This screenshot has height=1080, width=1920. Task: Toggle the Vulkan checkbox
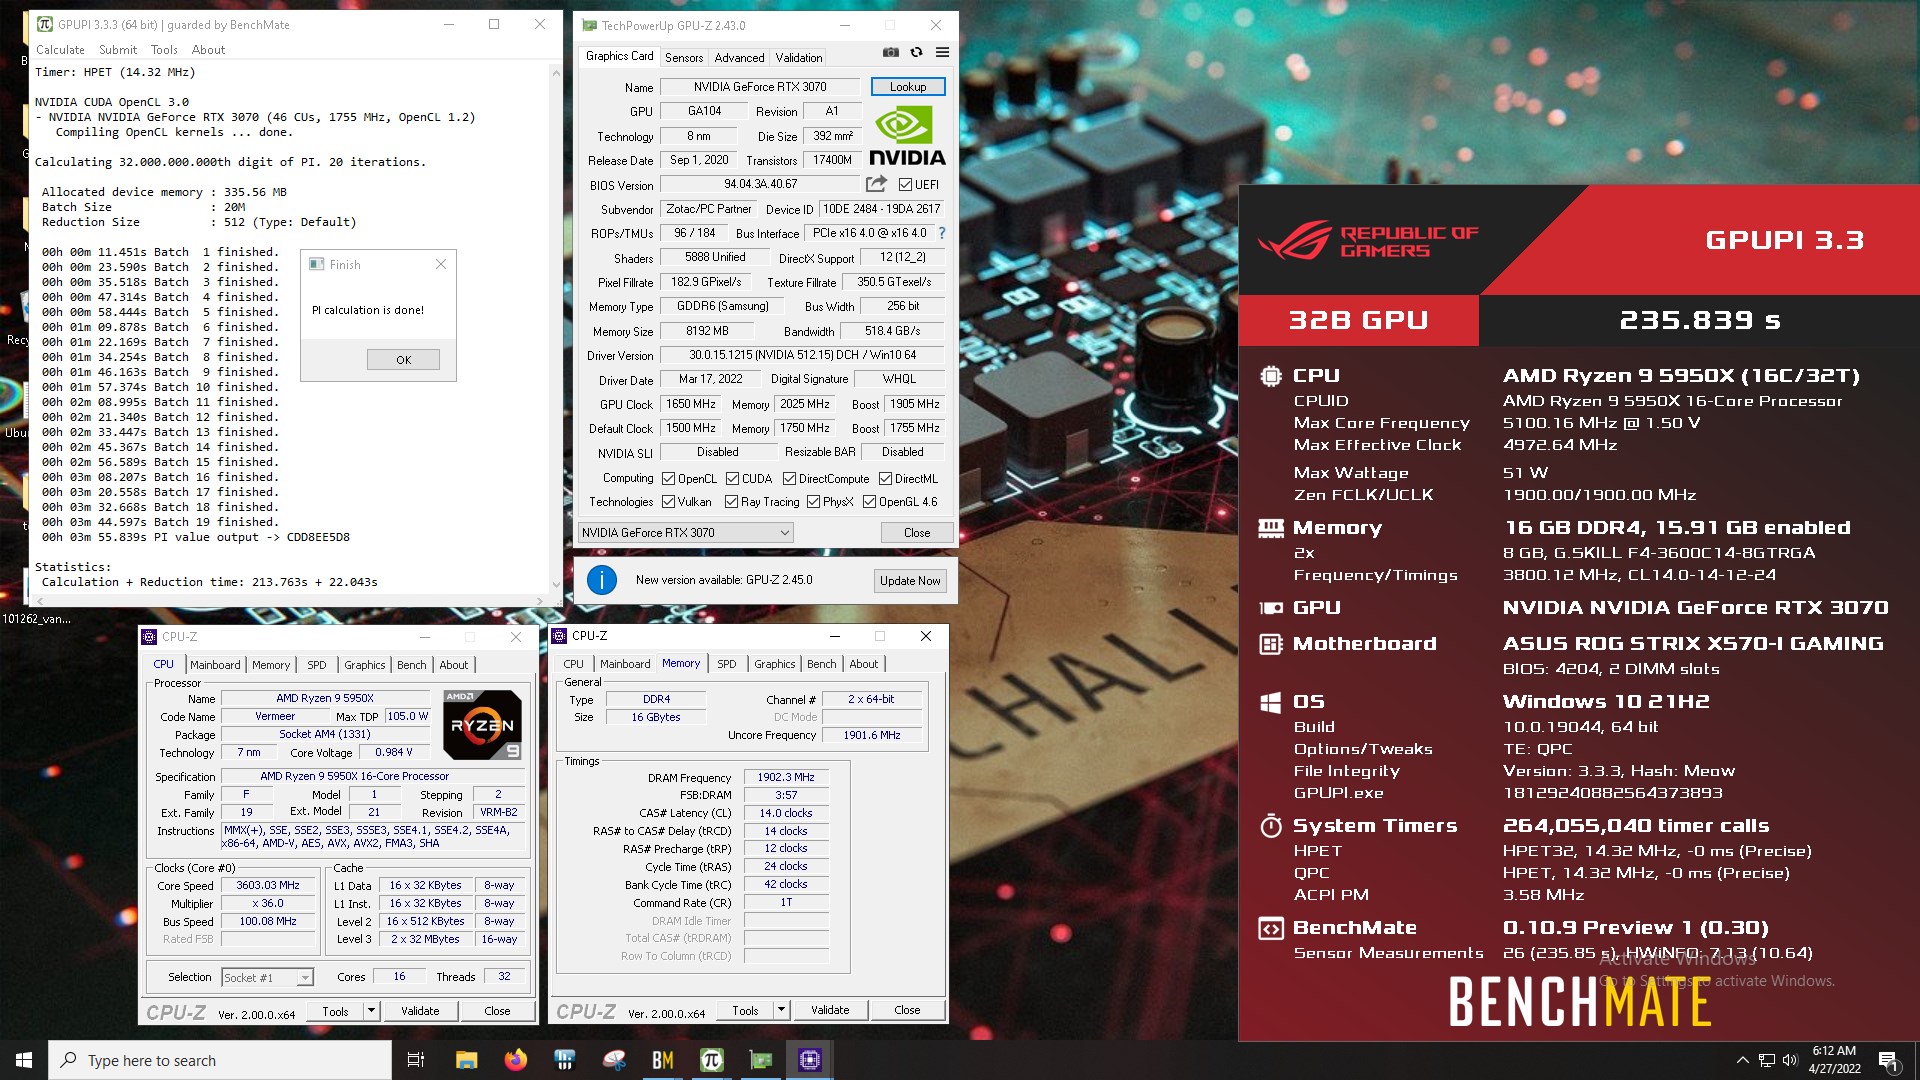pos(669,502)
